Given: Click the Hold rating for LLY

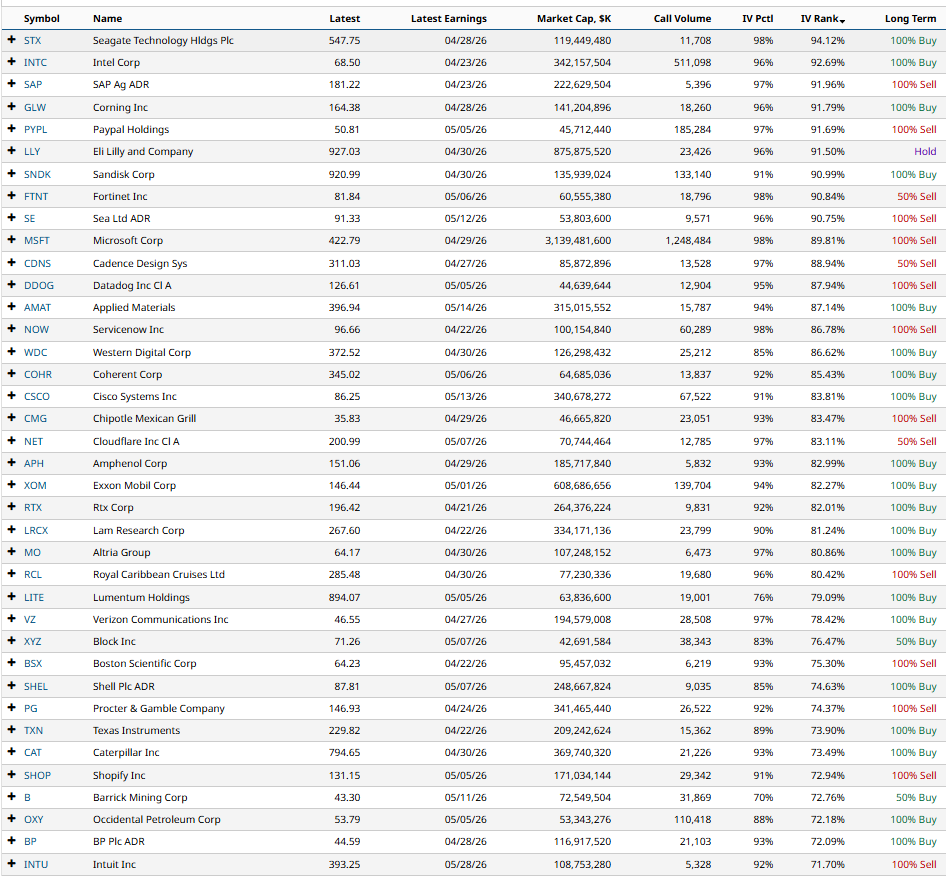Looking at the screenshot, I should click(925, 151).
